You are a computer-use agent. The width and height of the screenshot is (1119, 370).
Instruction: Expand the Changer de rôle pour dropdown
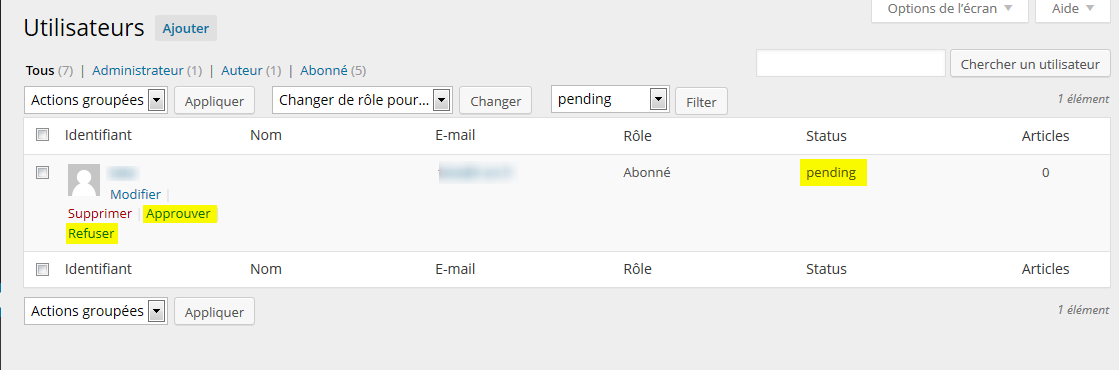pyautogui.click(x=363, y=100)
